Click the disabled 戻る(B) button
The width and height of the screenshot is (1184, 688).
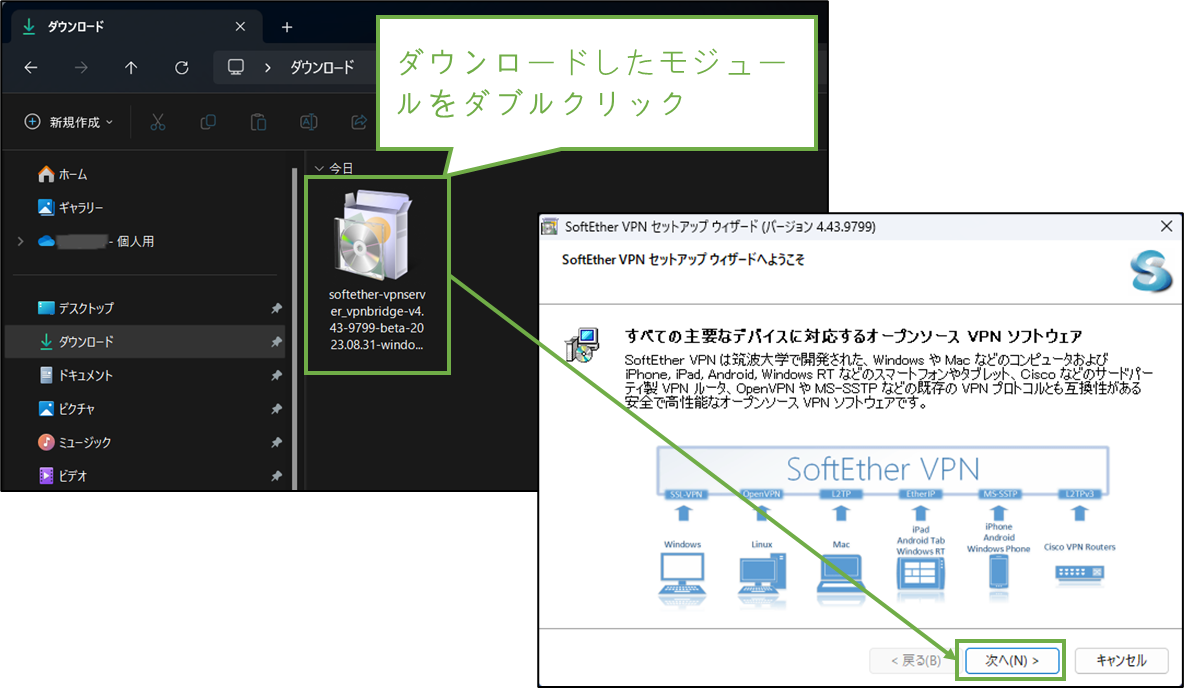pyautogui.click(x=915, y=660)
